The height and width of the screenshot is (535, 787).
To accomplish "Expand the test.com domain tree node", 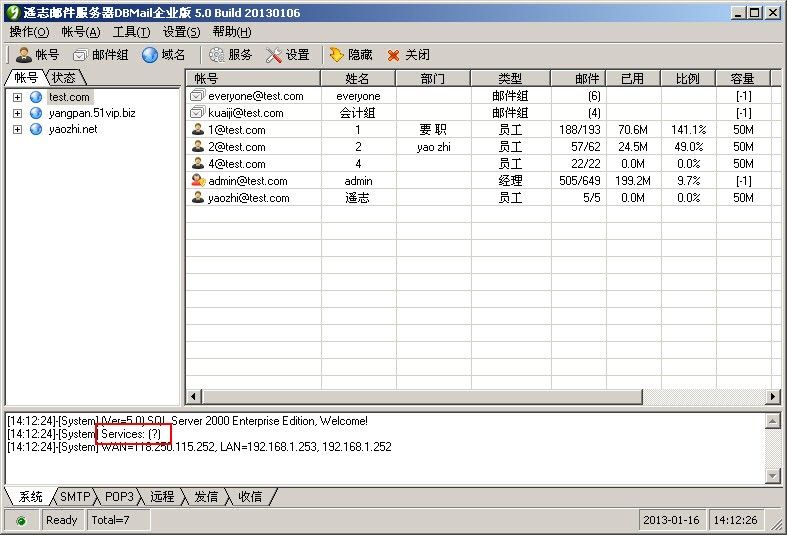I will coord(17,97).
